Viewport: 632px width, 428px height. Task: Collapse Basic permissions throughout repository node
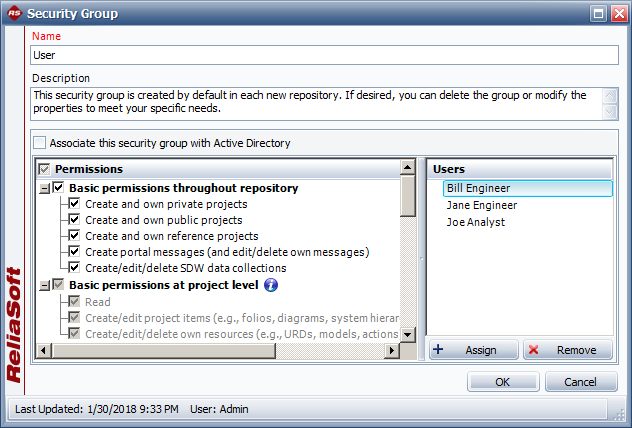[44, 188]
